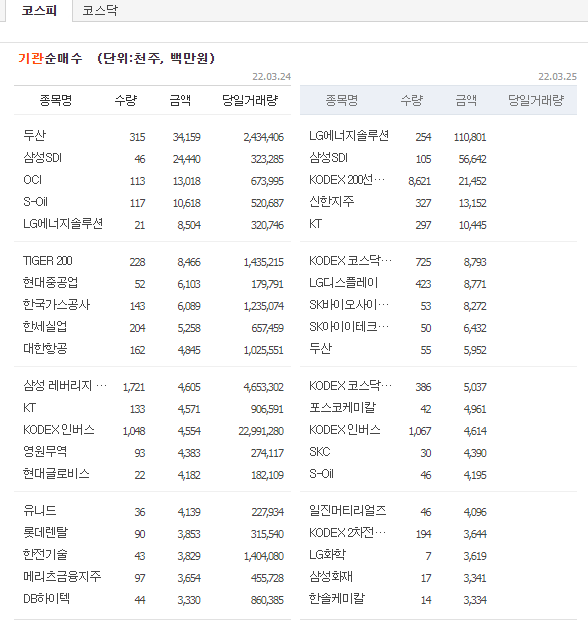Open the LG디스플레이 stock link

pos(344,283)
